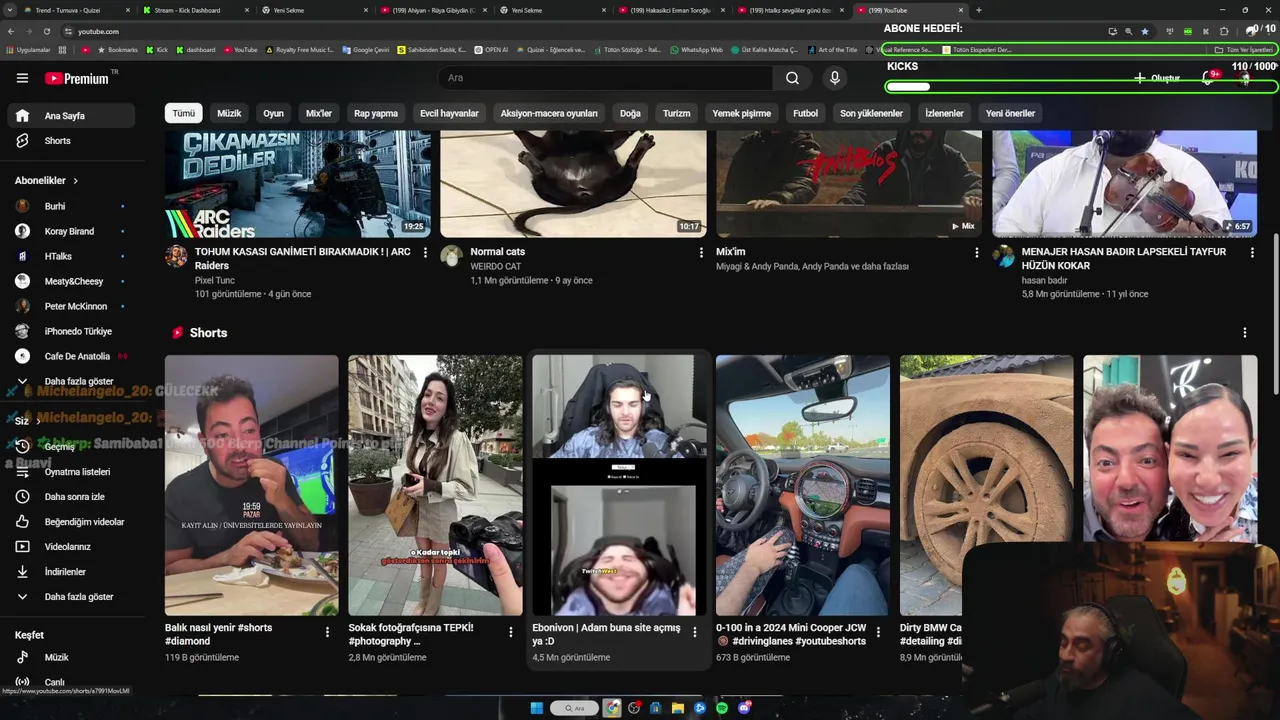Open options menu for MENAJER HASAN BADIR video
This screenshot has width=1280, height=720.
(x=1252, y=253)
